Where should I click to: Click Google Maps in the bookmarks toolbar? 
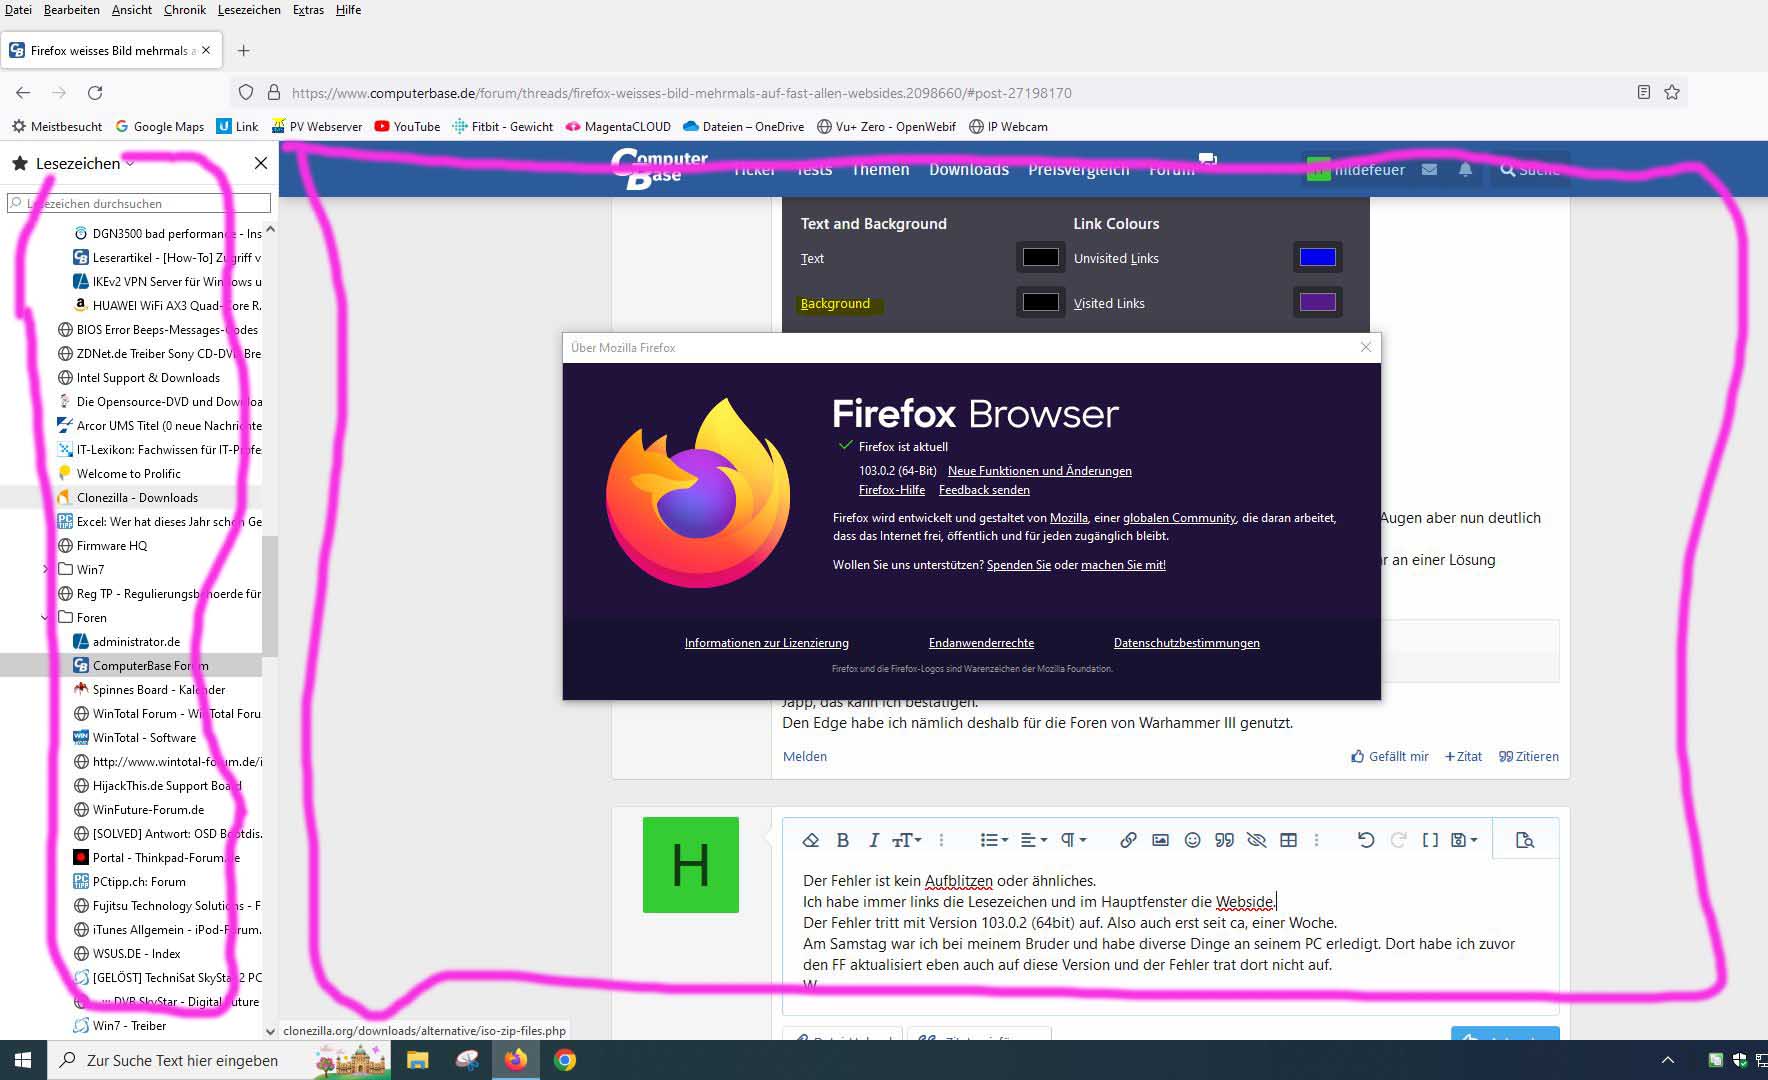(160, 126)
